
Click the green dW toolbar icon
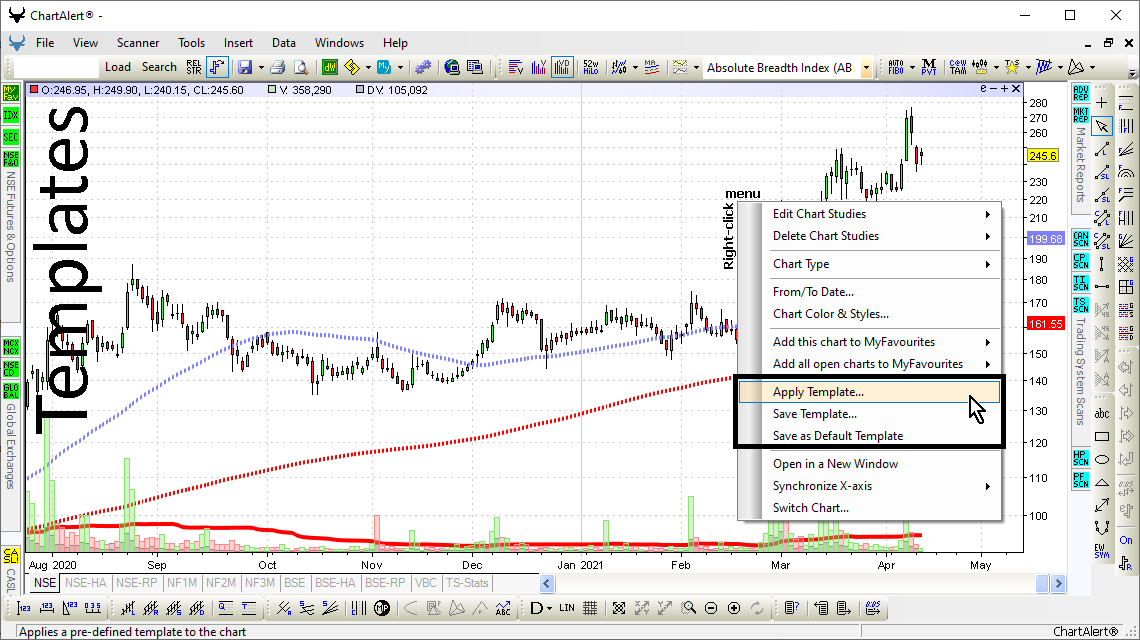tap(330, 68)
